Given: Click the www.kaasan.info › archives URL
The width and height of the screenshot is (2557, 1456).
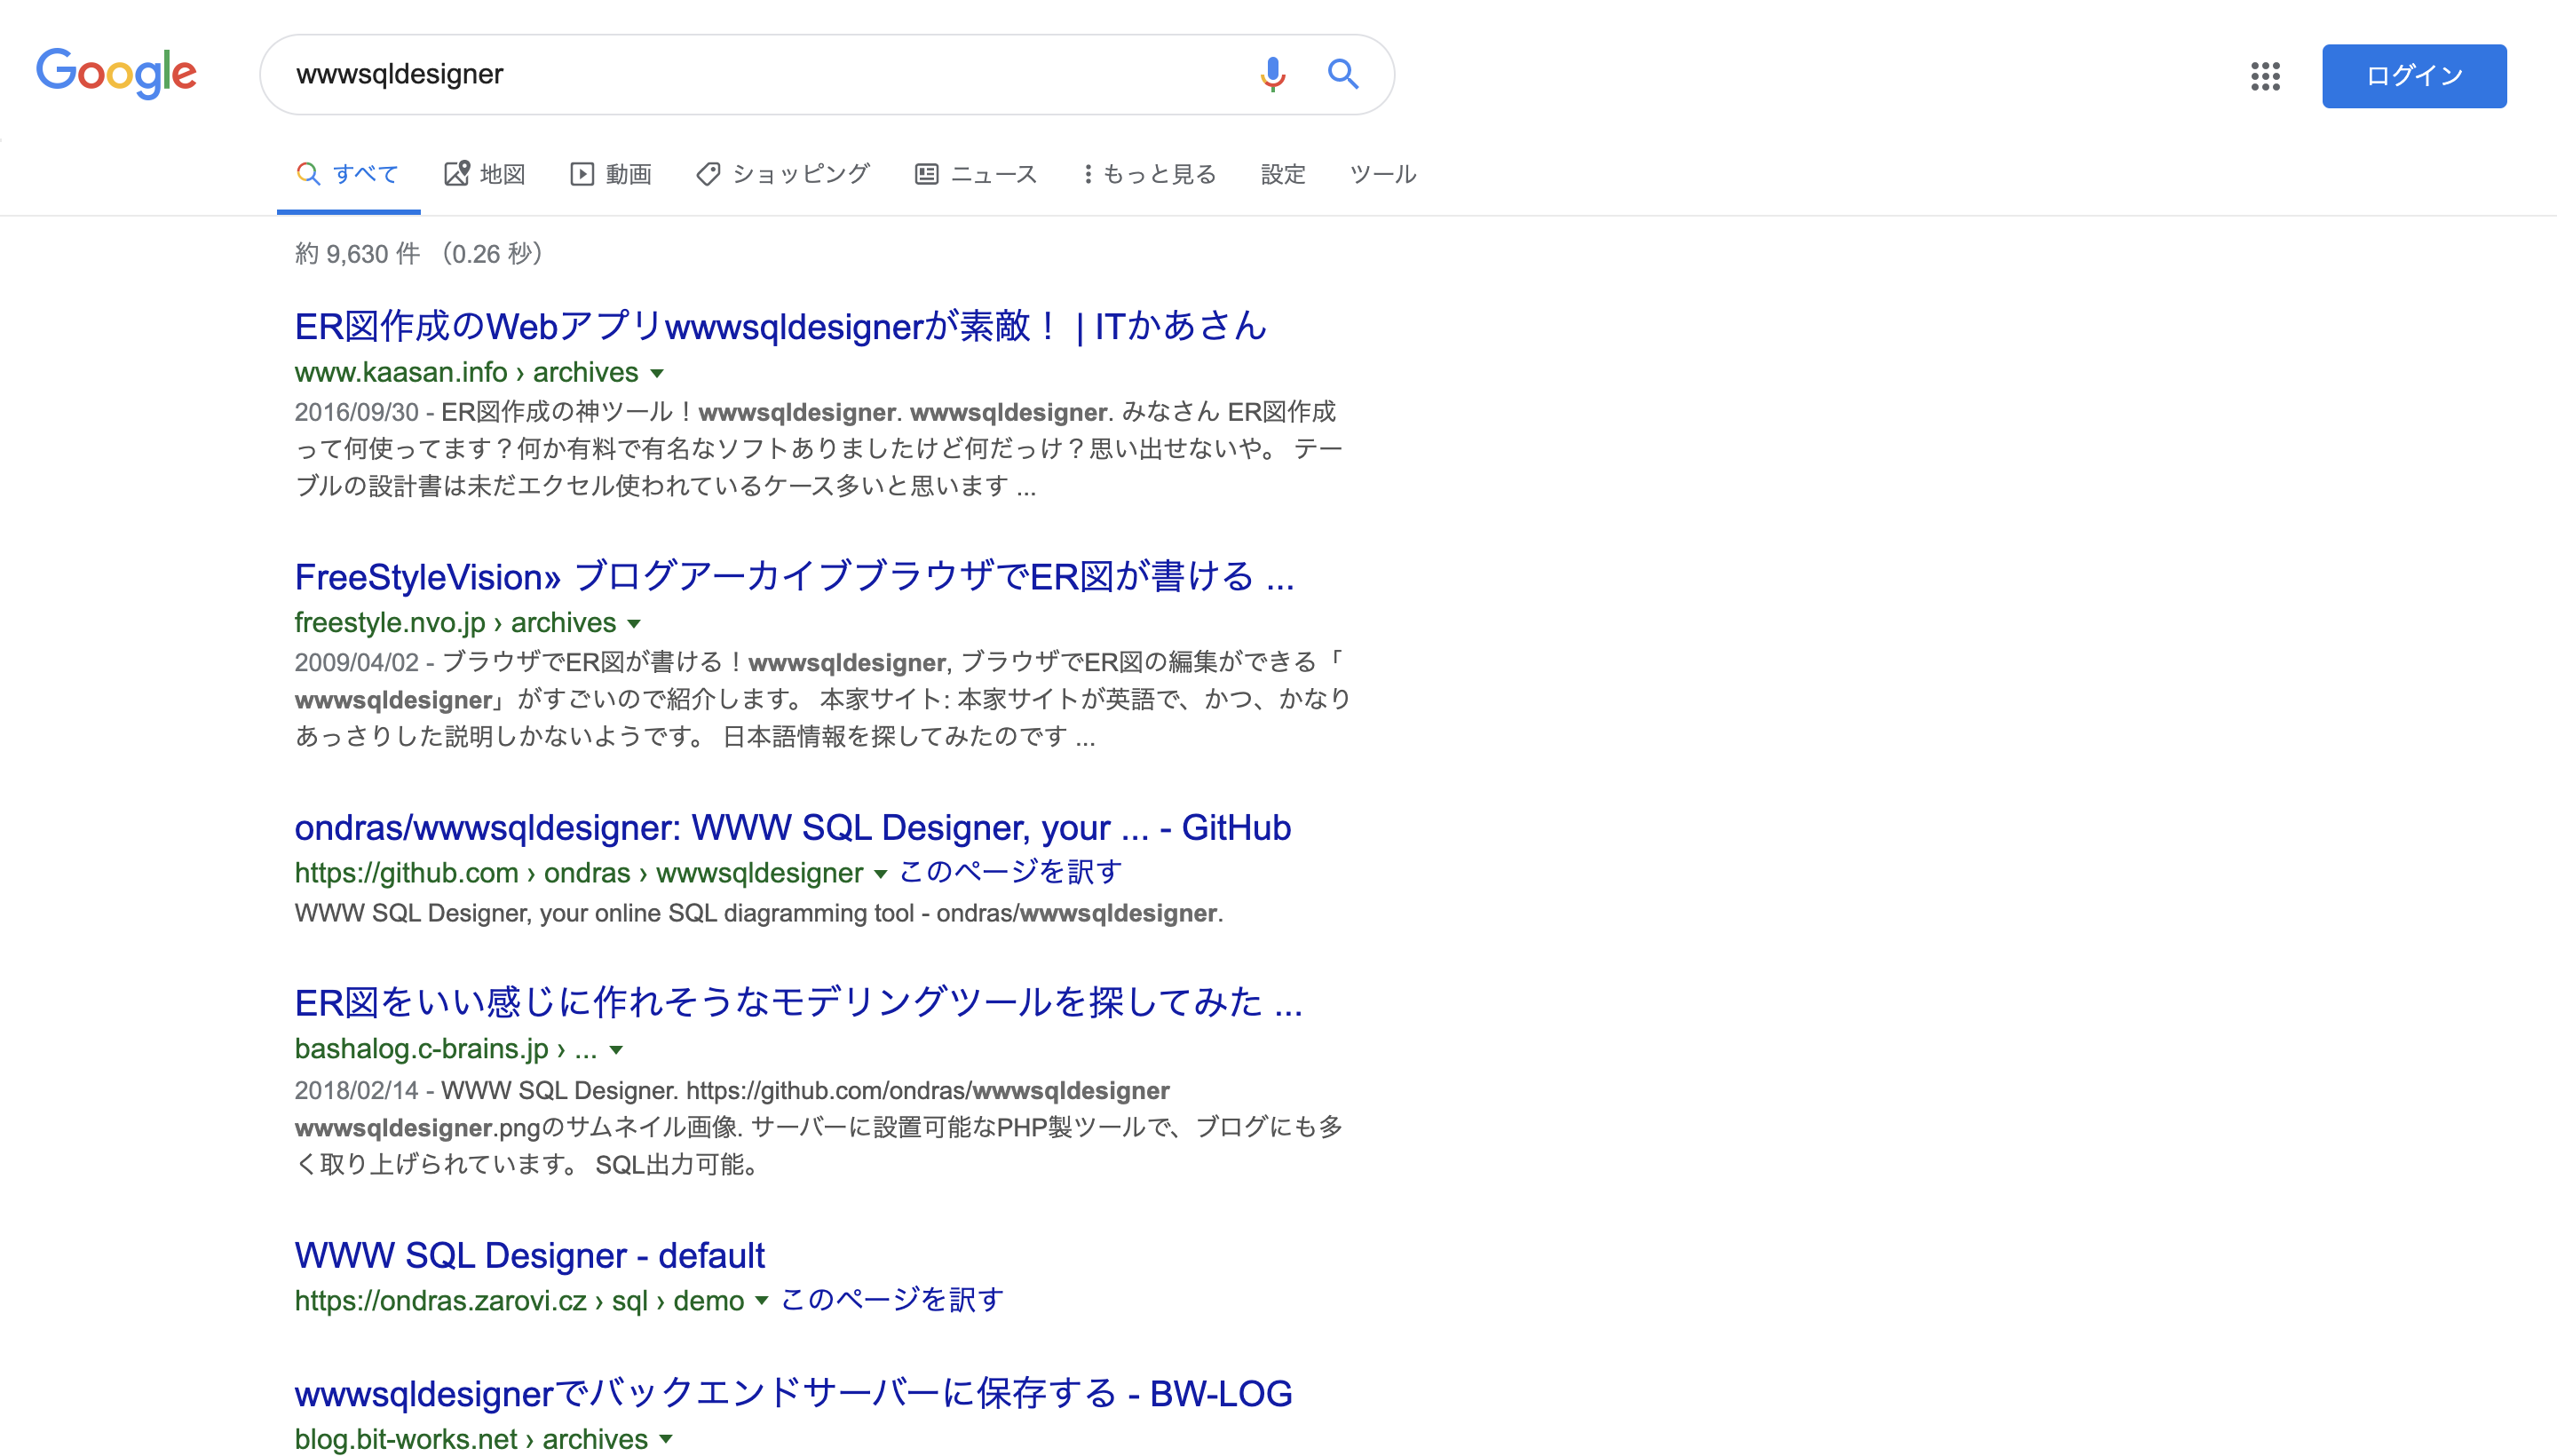Looking at the screenshot, I should [466, 372].
